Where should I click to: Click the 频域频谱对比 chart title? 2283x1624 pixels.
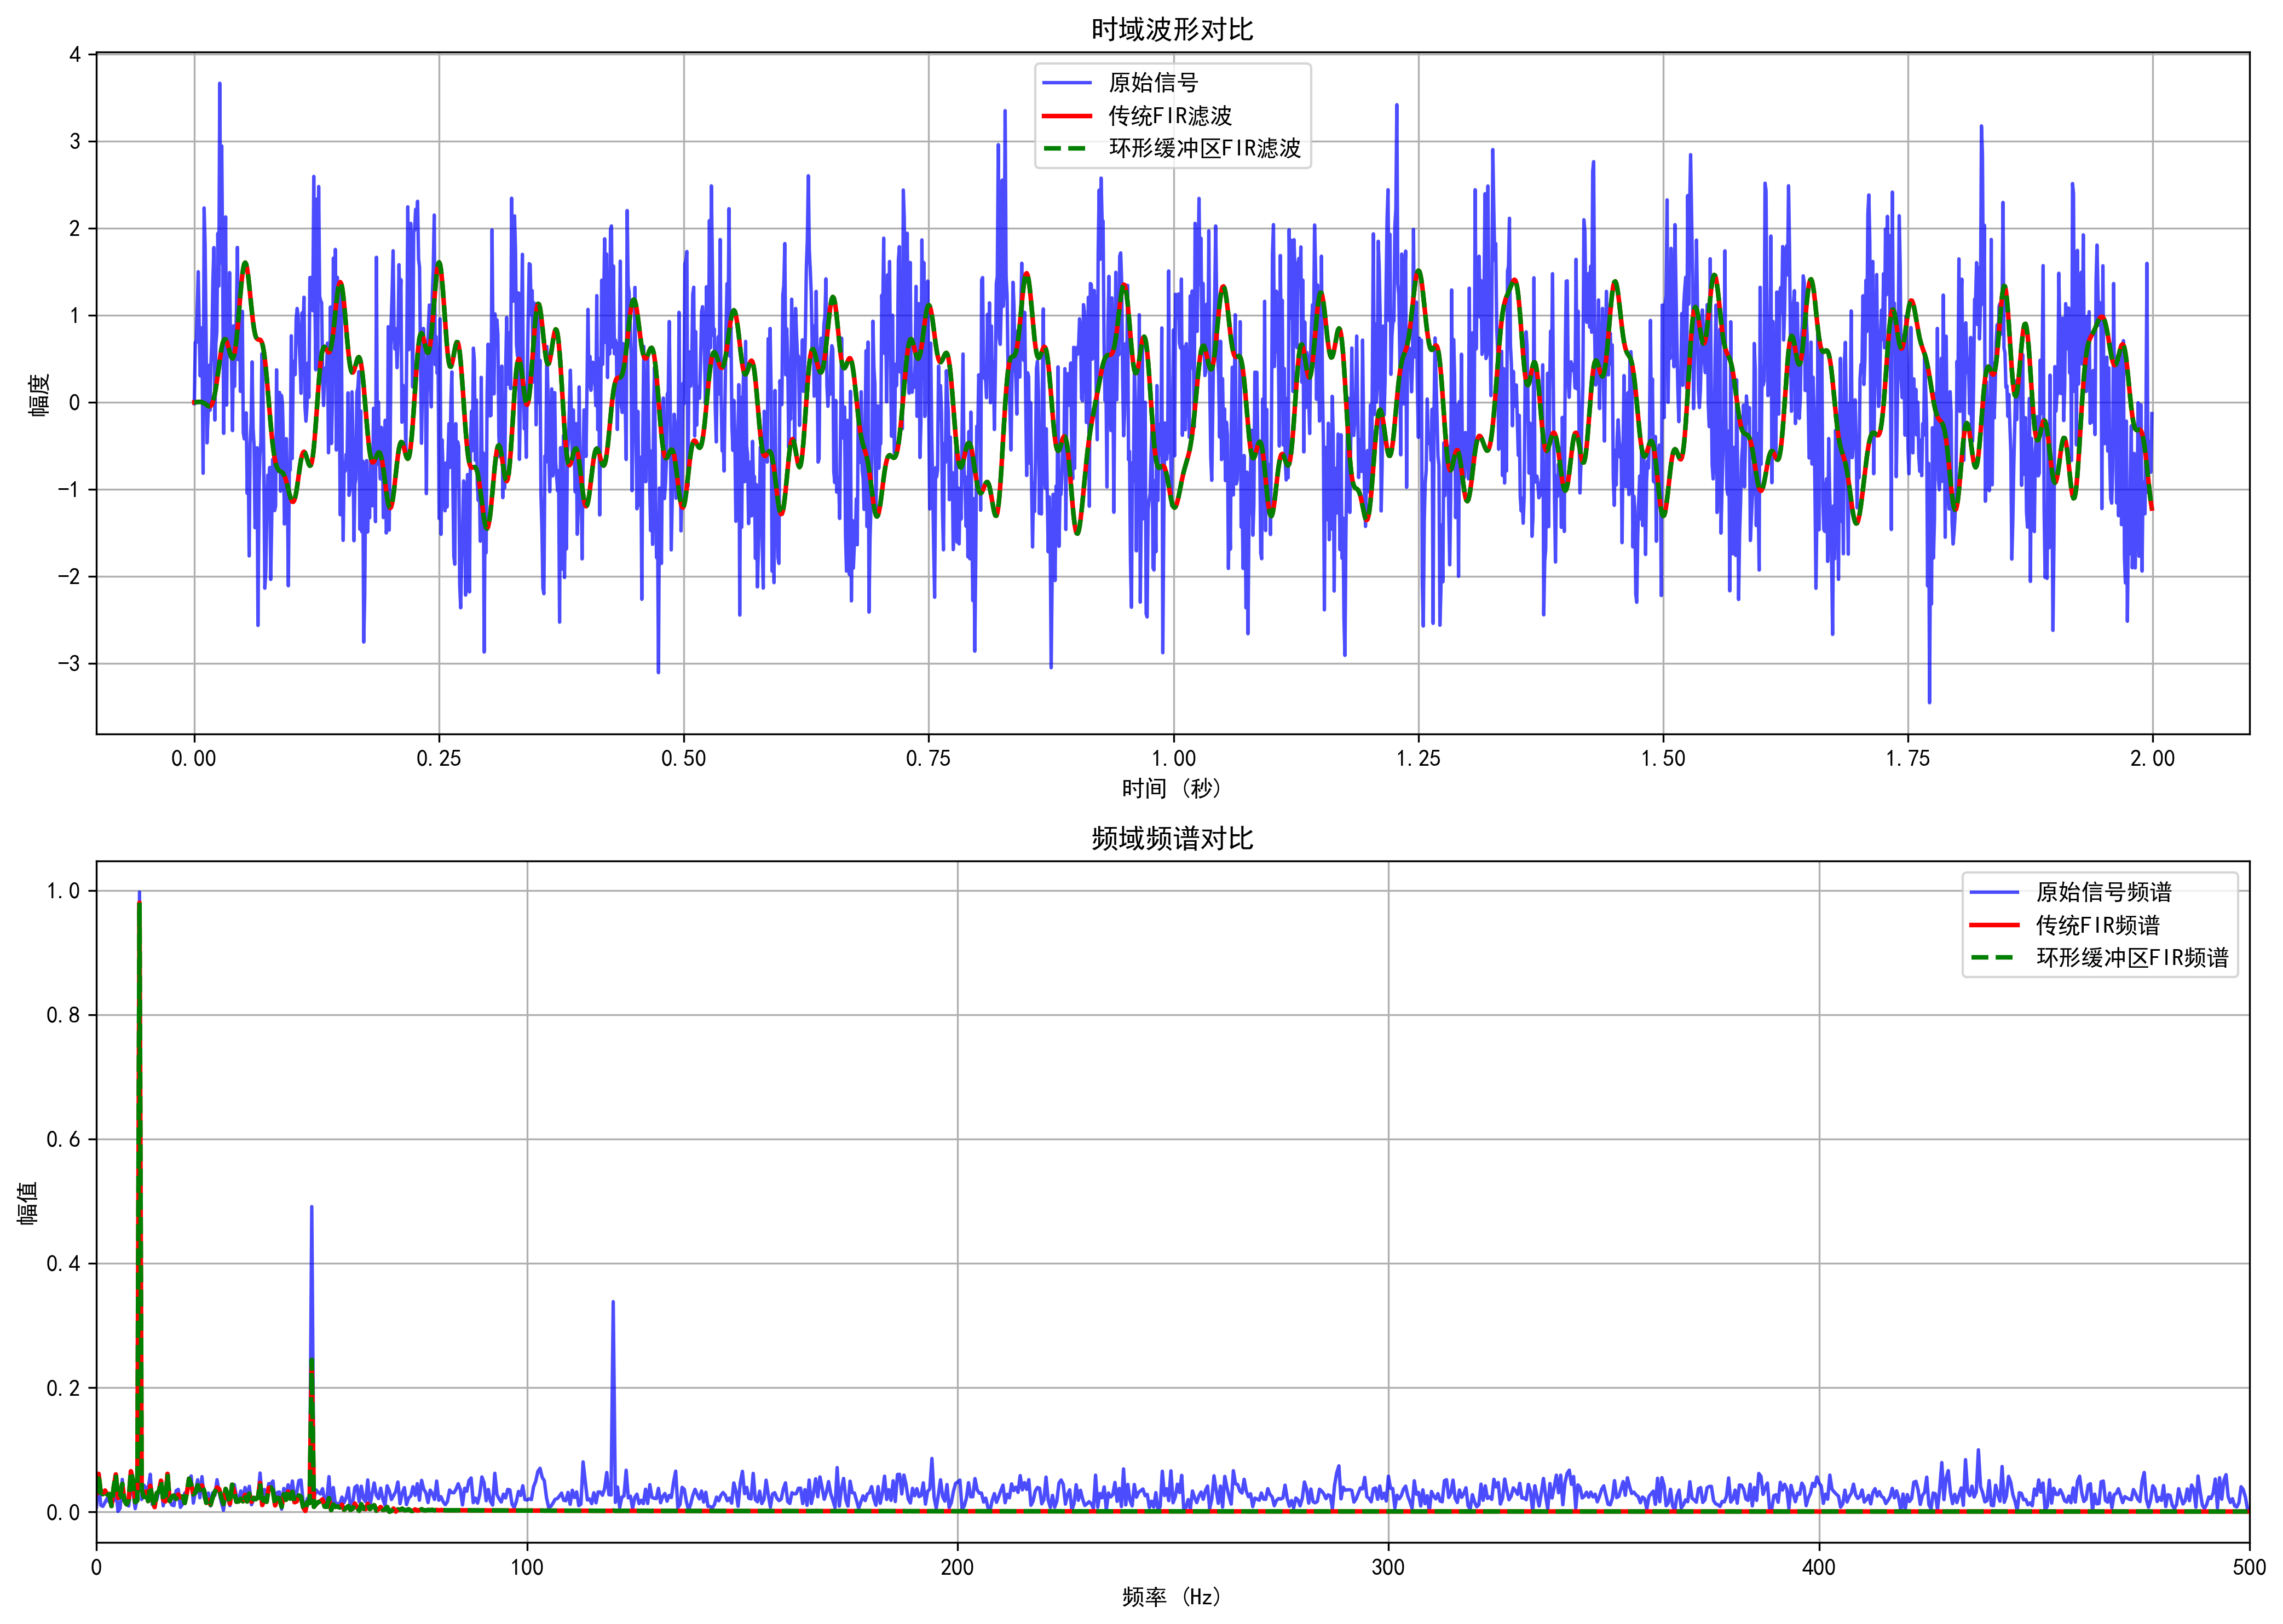[x=1172, y=838]
